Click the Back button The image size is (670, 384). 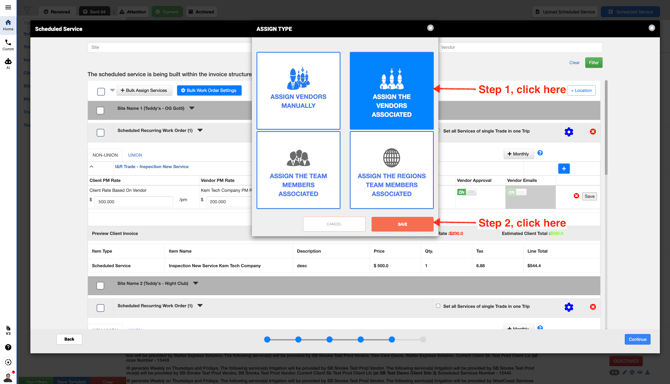point(69,339)
